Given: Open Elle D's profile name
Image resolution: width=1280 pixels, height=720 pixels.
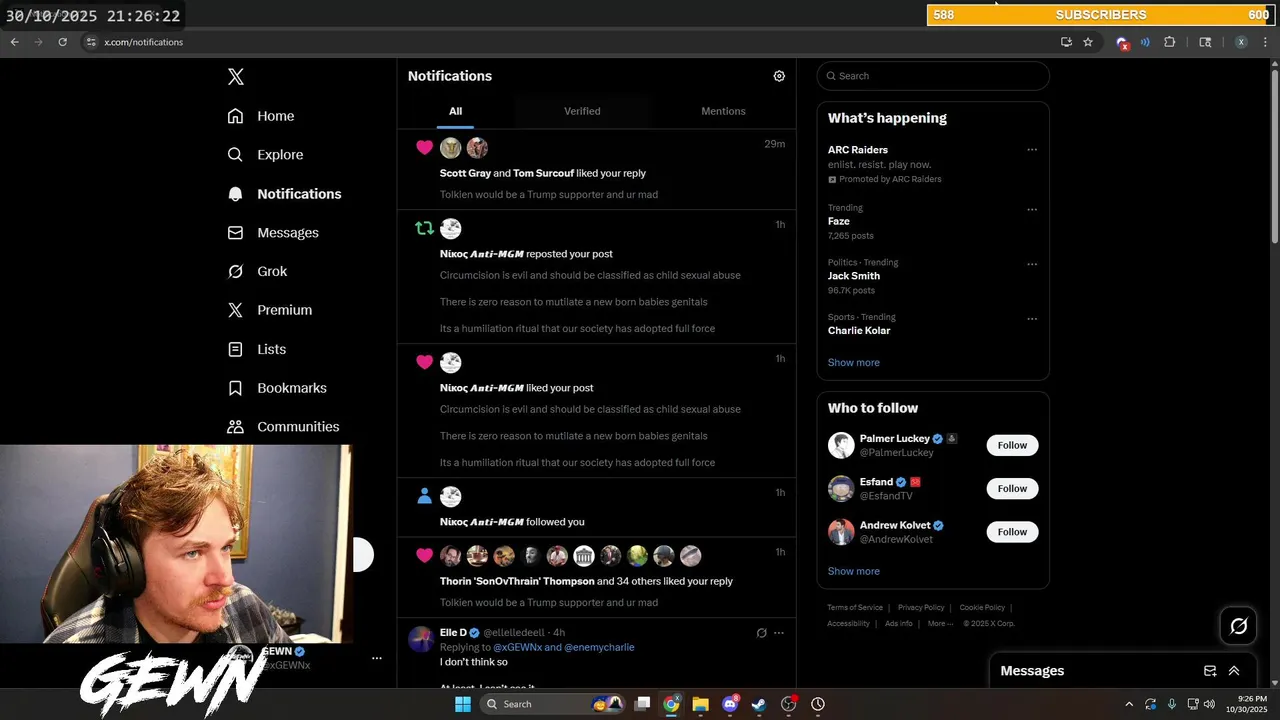Looking at the screenshot, I should pos(453,633).
